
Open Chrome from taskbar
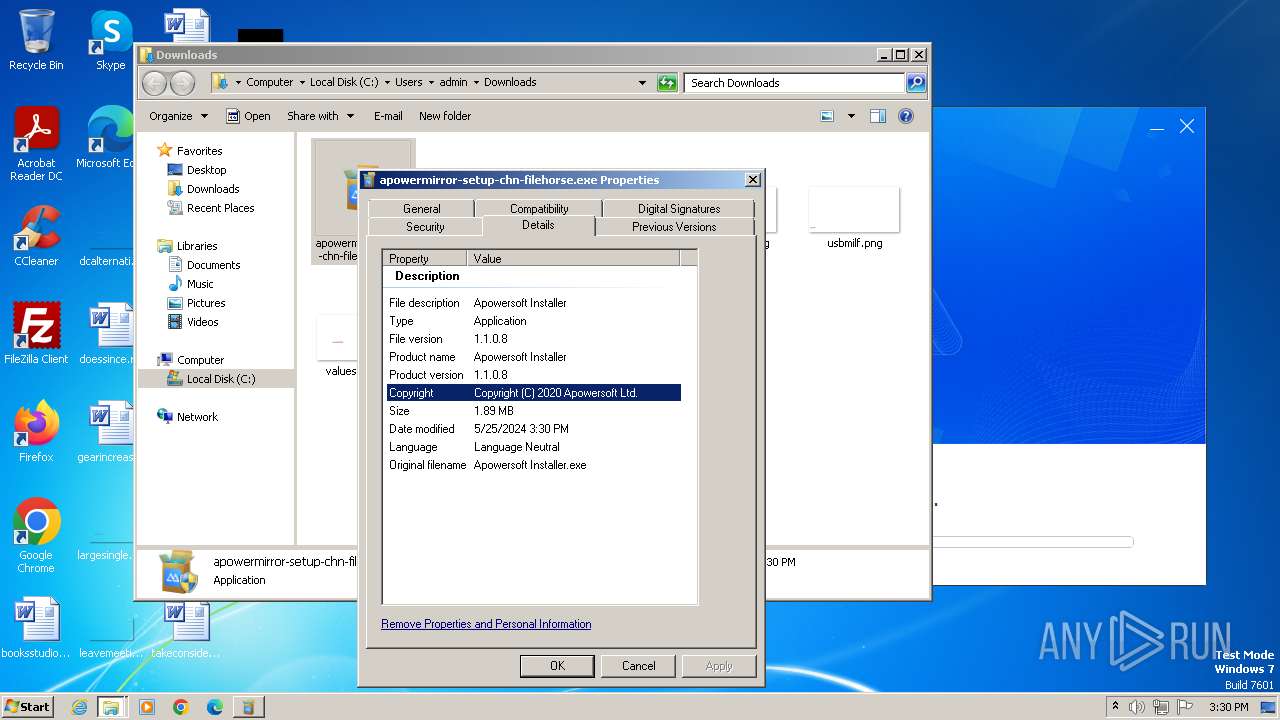tap(181, 707)
